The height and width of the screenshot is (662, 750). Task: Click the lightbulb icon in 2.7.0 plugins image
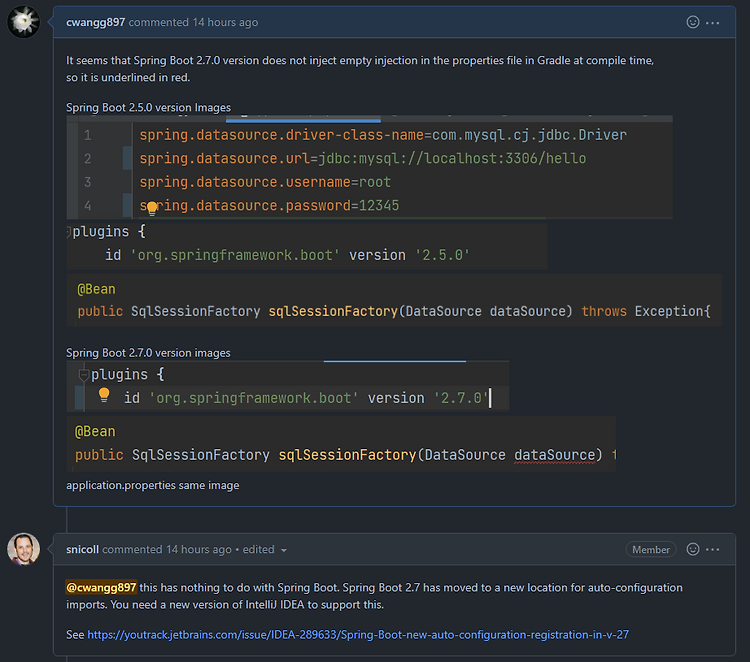click(x=104, y=395)
